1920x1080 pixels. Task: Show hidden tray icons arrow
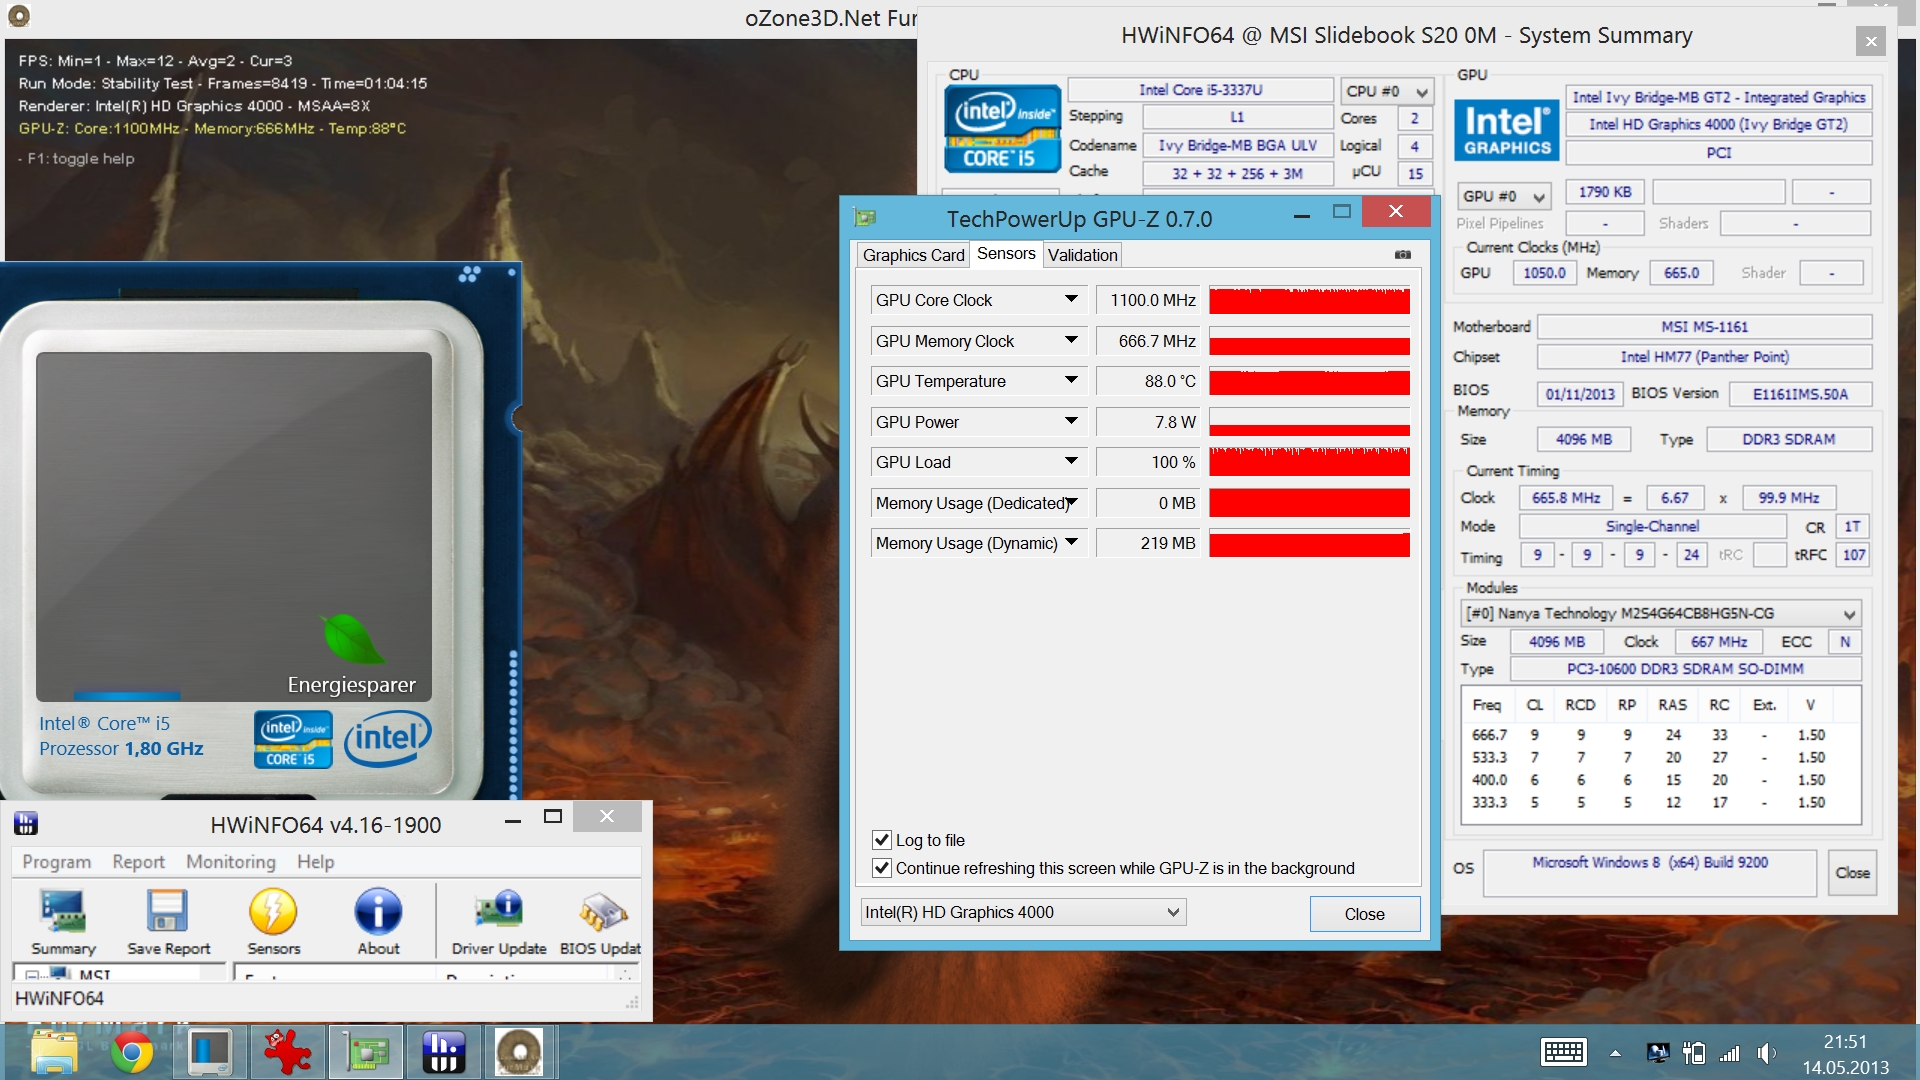1615,1053
